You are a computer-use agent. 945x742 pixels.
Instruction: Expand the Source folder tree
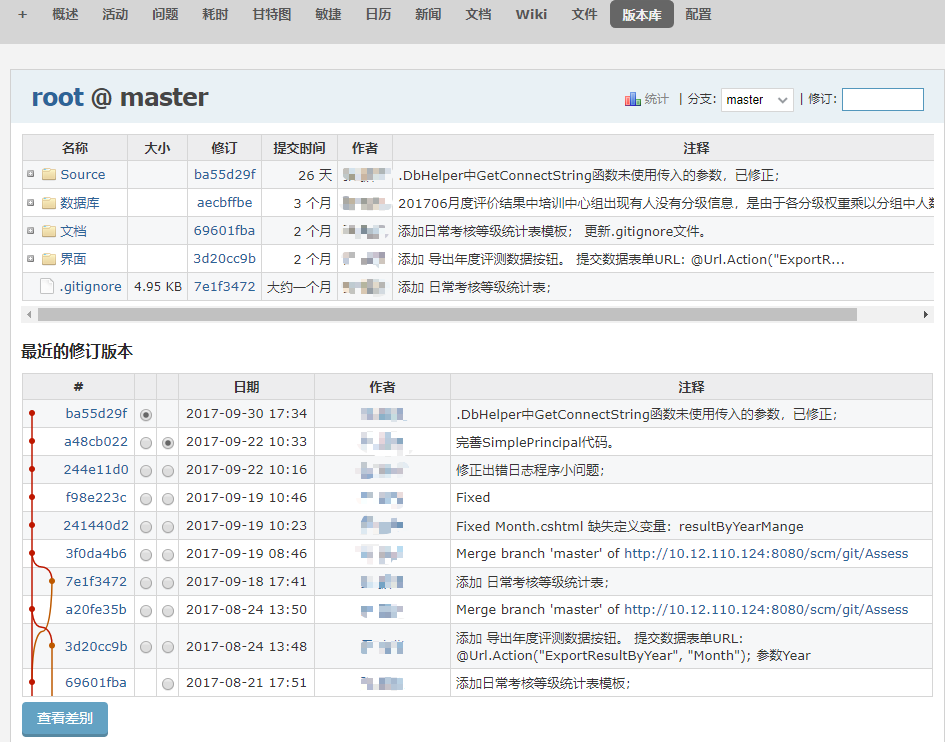[31, 175]
